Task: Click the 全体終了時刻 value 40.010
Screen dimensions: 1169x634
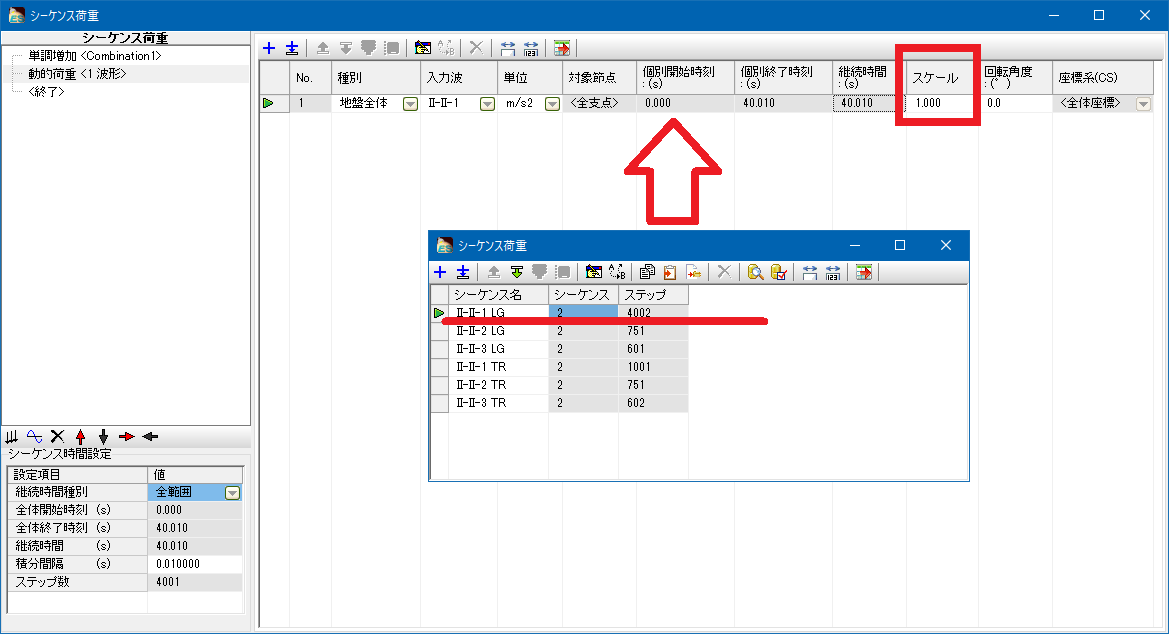Action: point(195,528)
